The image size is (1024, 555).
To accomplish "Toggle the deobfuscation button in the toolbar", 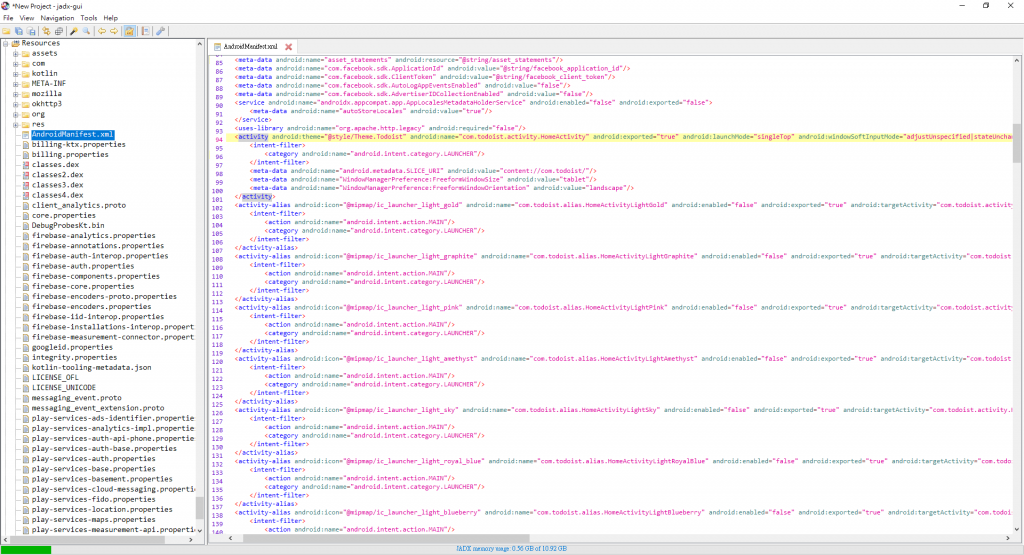I will tap(129, 31).
